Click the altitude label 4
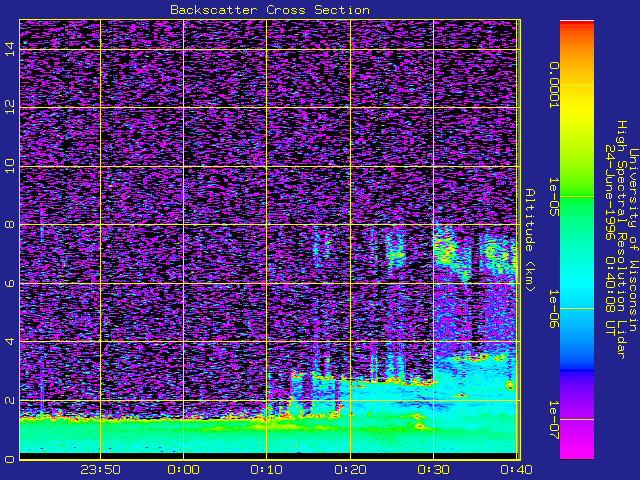The width and height of the screenshot is (640, 480). click(10, 341)
